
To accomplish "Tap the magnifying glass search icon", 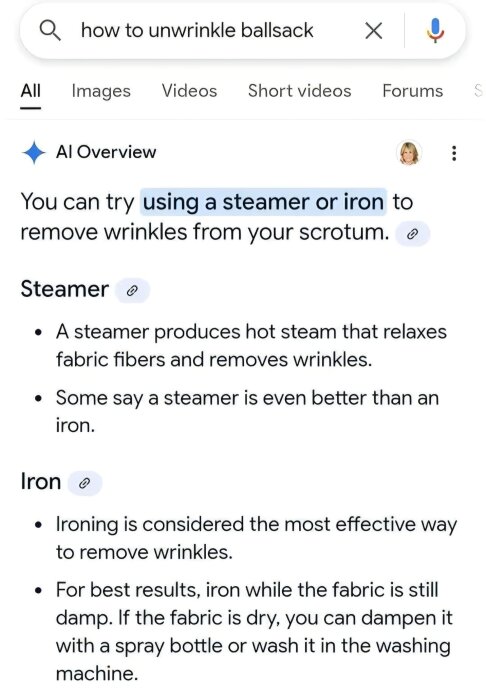I will (x=50, y=31).
